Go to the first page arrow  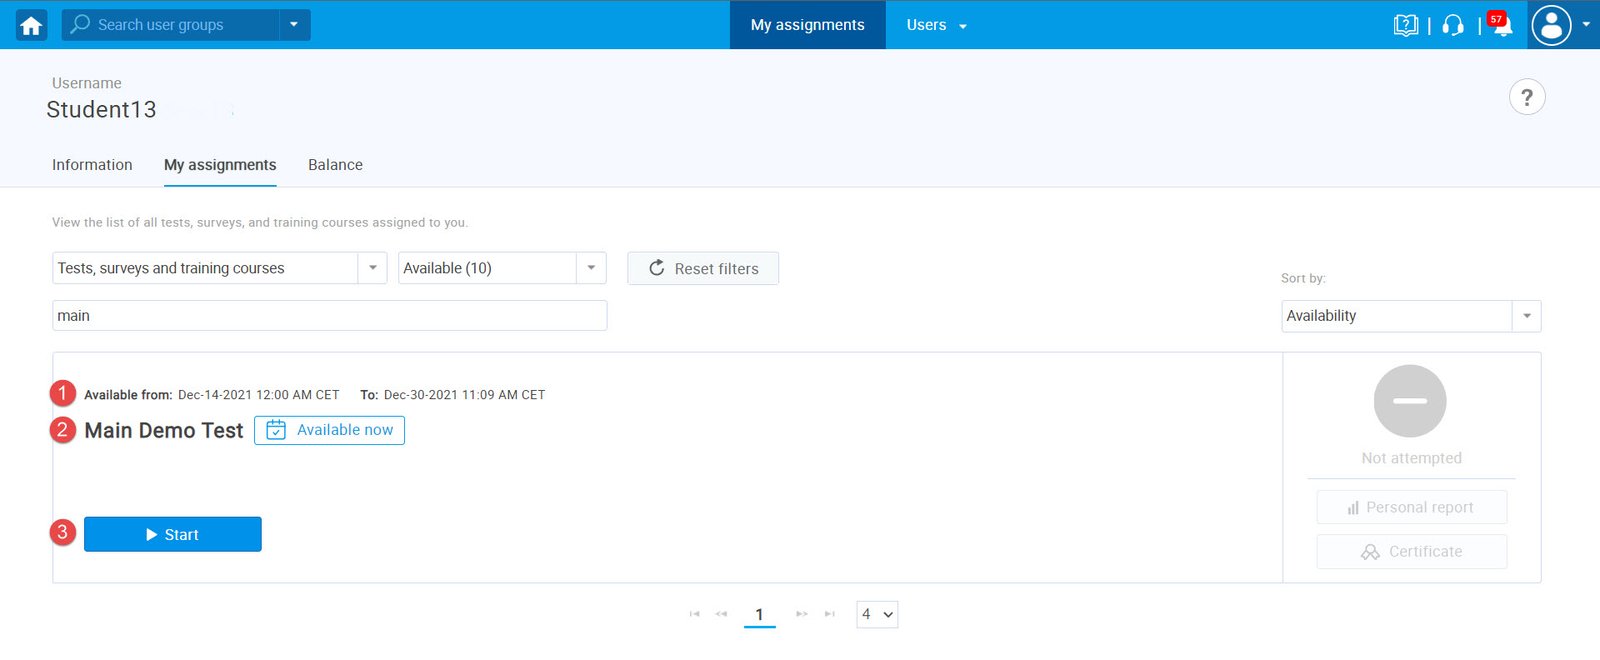pos(694,614)
